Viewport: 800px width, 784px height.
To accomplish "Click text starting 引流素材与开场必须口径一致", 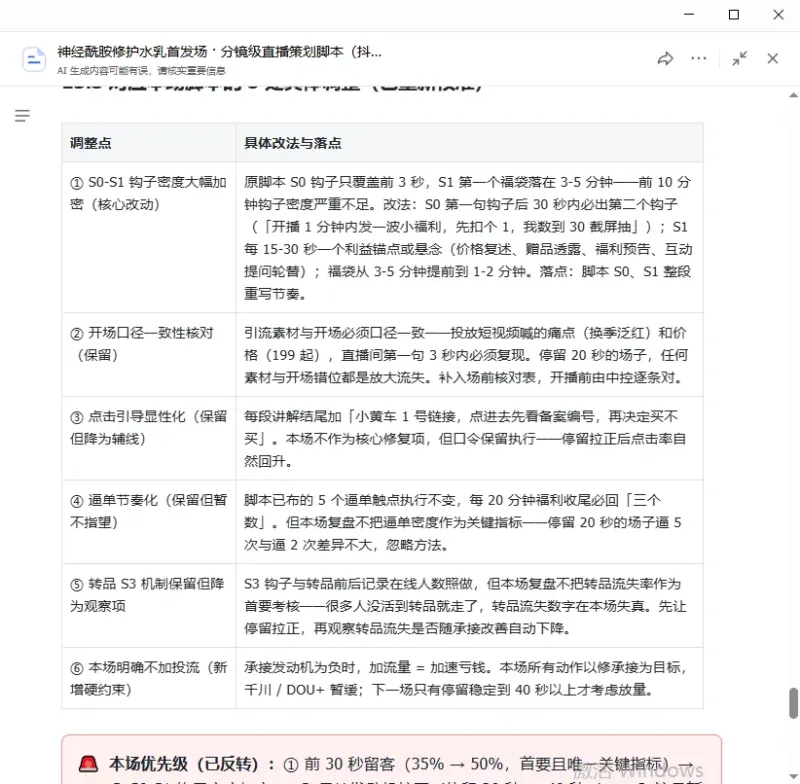I will (x=466, y=355).
